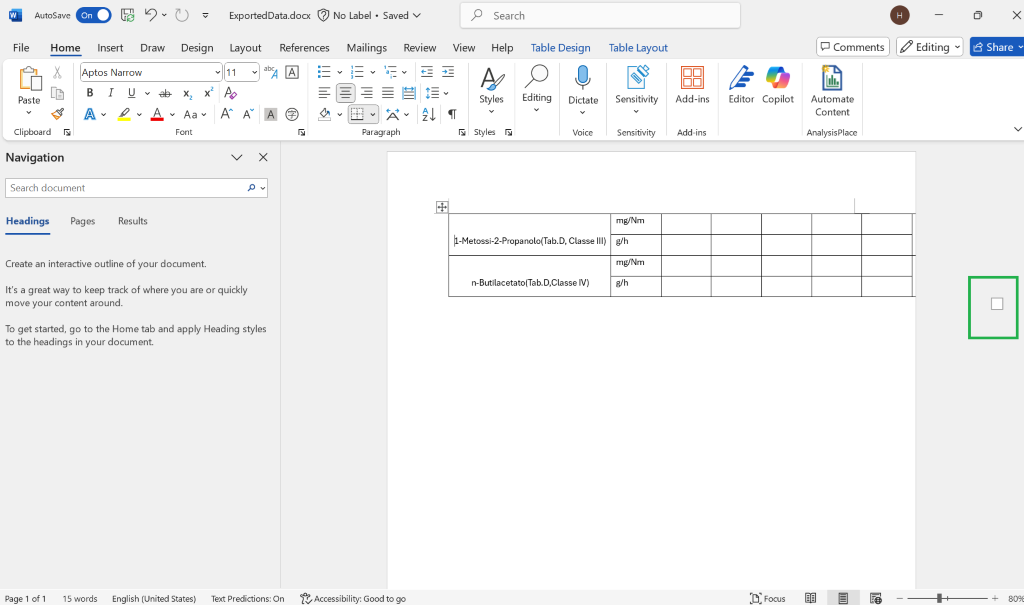The image size is (1024, 605).
Task: Toggle italic formatting
Action: click(x=111, y=93)
